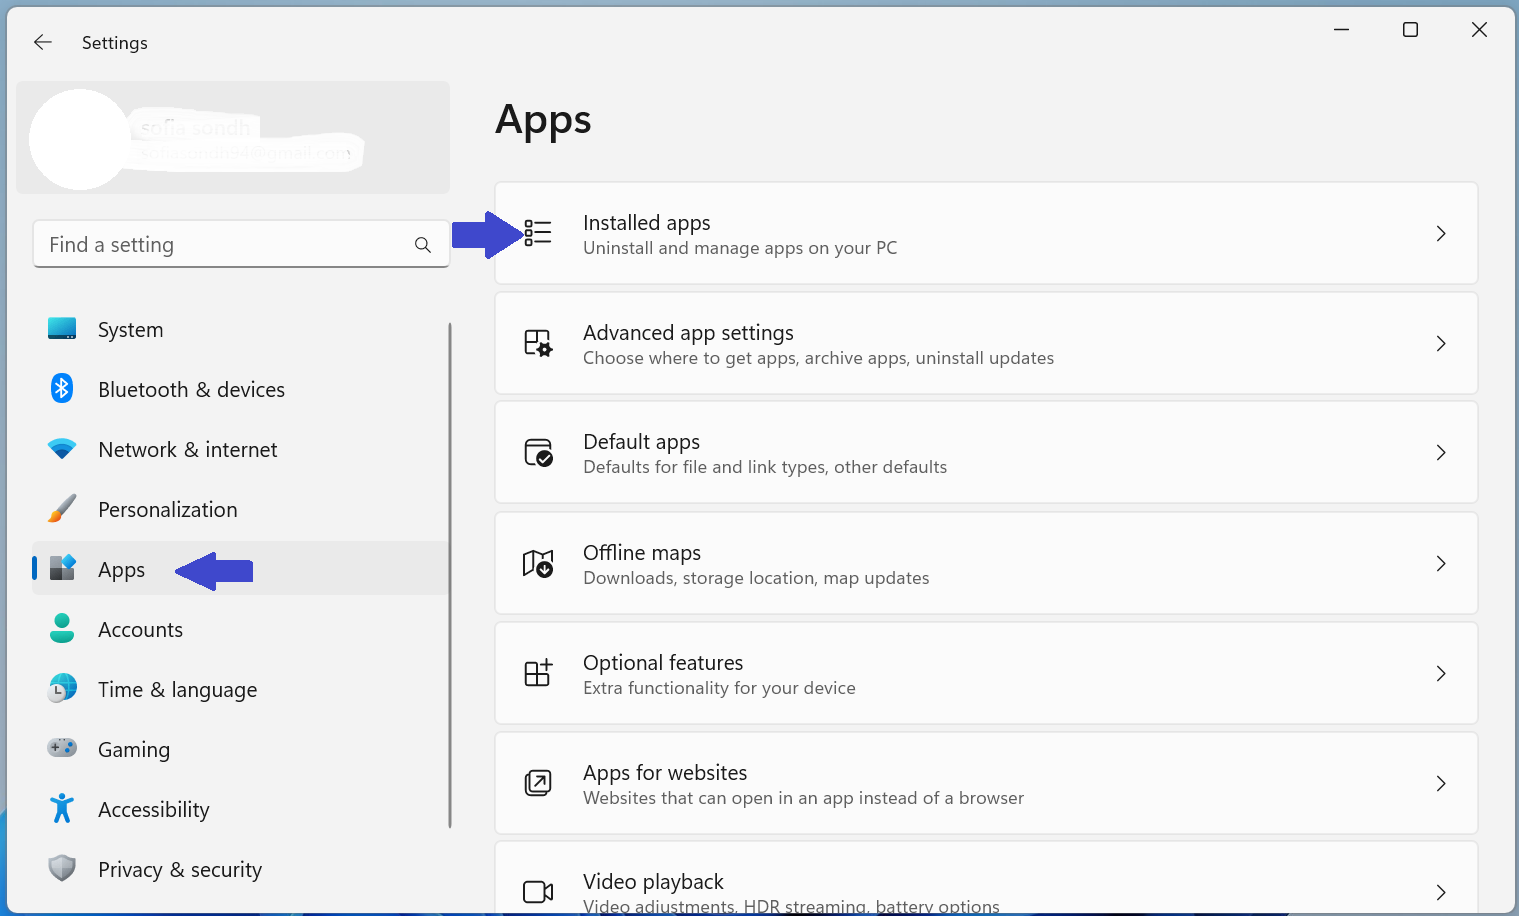Image resolution: width=1519 pixels, height=916 pixels.
Task: Click the Apps for websites icon
Action: coord(538,783)
